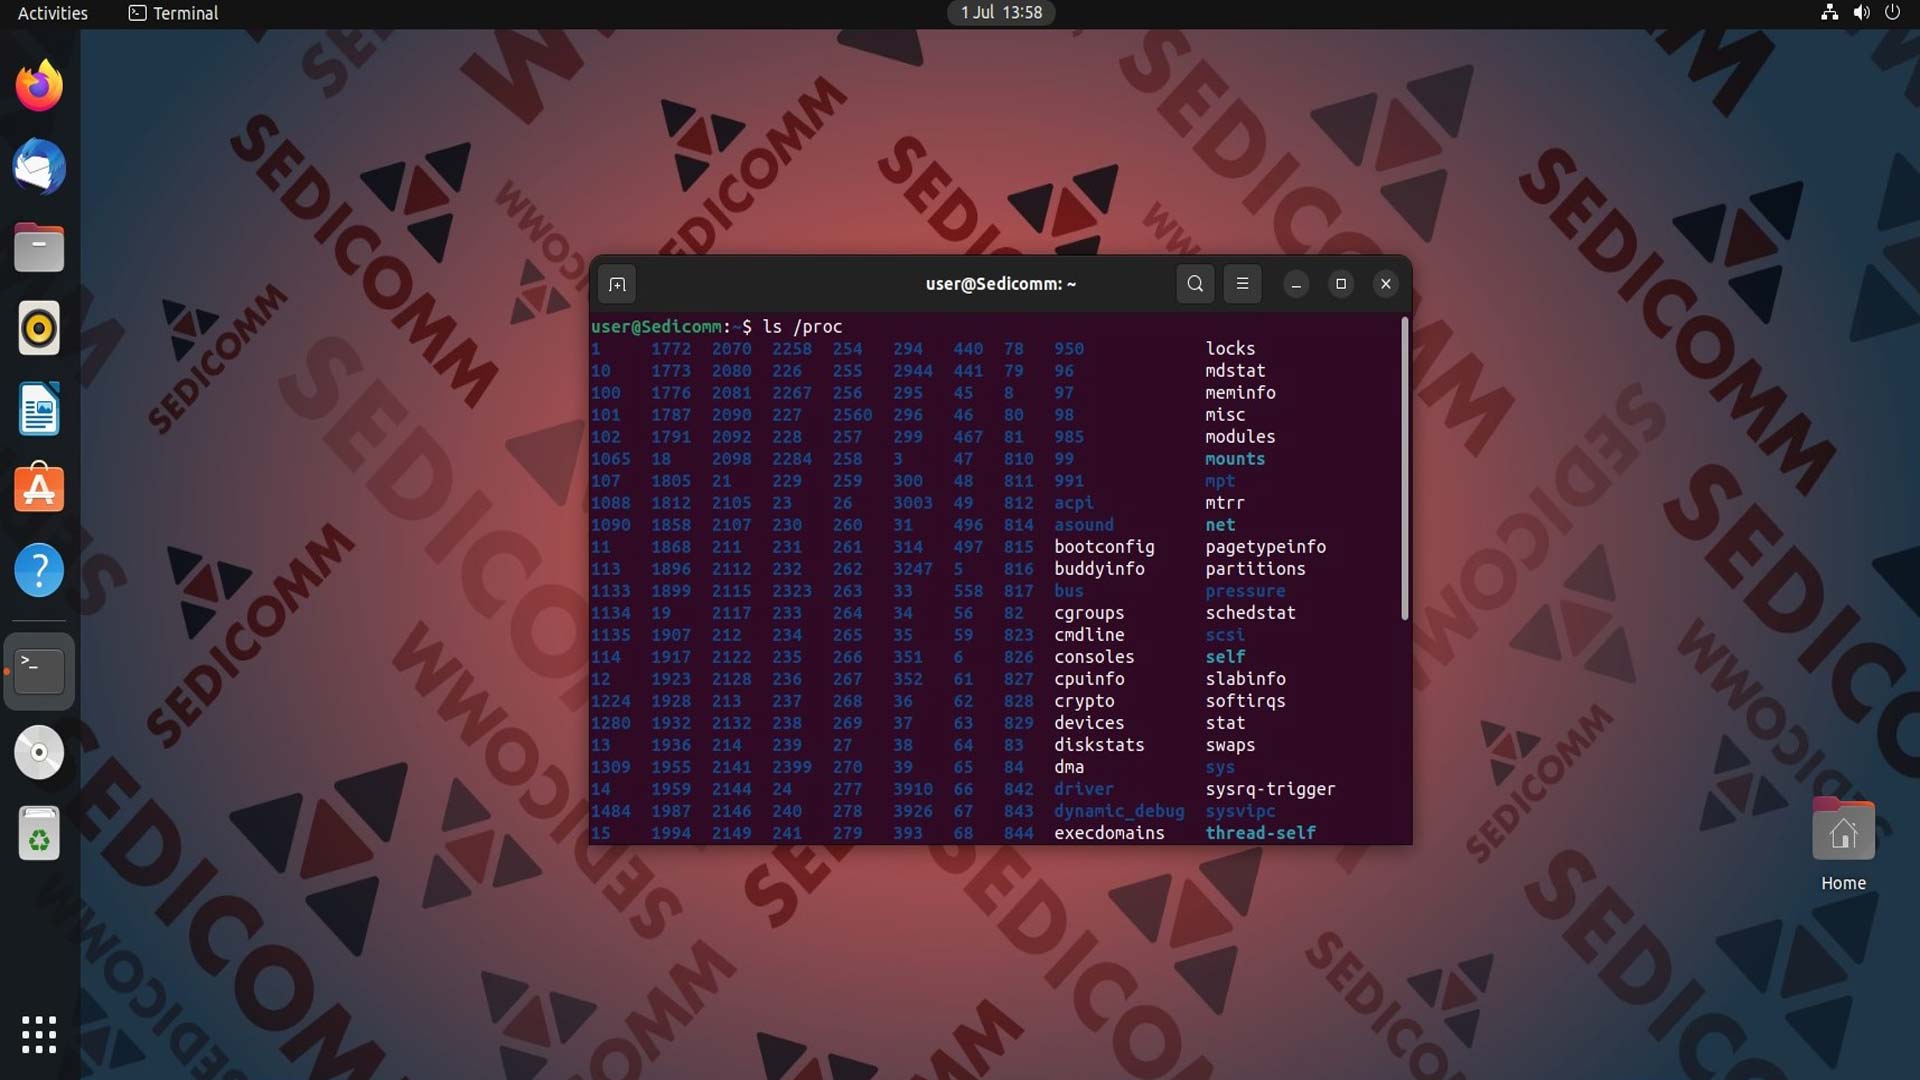The height and width of the screenshot is (1080, 1920).
Task: Click the 'consoles' entry
Action: click(x=1094, y=657)
